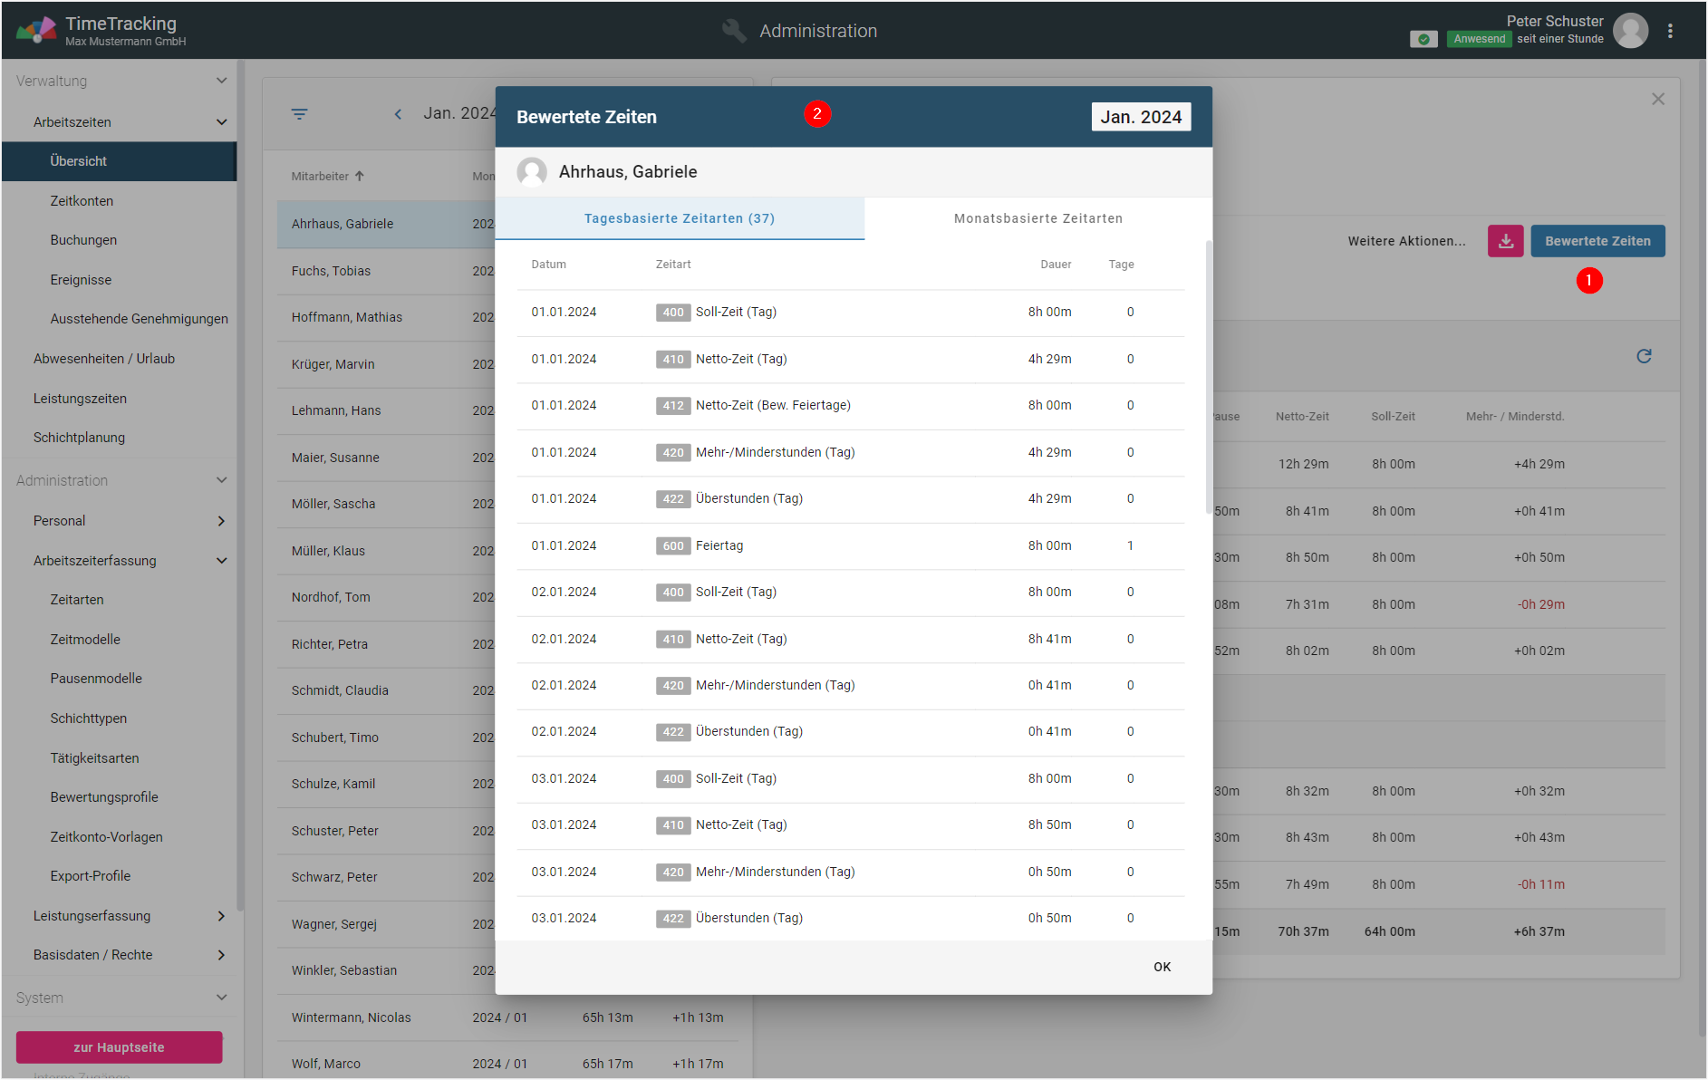Click the dialog's vertical scrollbar
1708x1080 pixels.
1208,380
